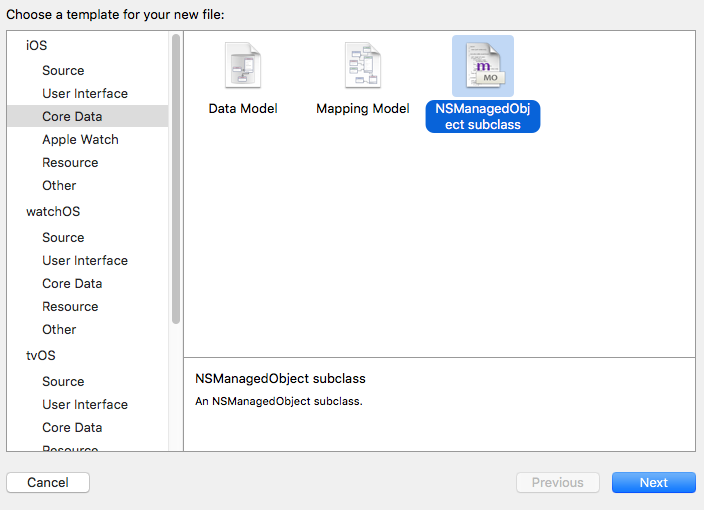Screen dimensions: 704x510
Task: Select the Data Model template icon
Action: [242, 66]
